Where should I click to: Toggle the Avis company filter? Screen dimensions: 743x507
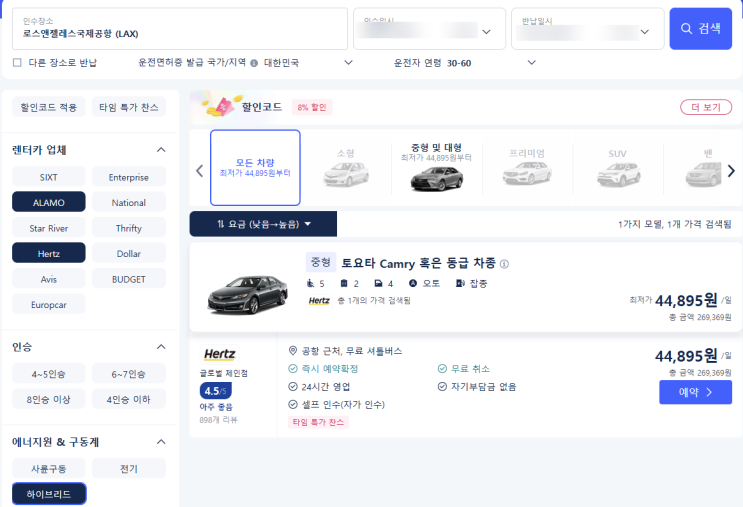coord(49,279)
